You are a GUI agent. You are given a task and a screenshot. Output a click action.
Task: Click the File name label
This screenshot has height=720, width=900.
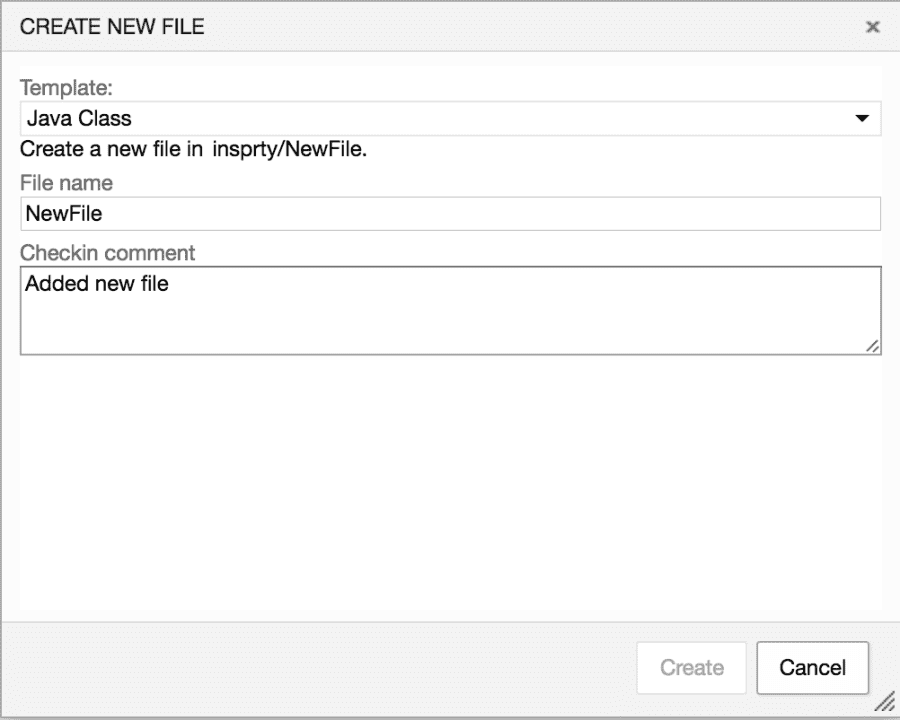[x=66, y=183]
